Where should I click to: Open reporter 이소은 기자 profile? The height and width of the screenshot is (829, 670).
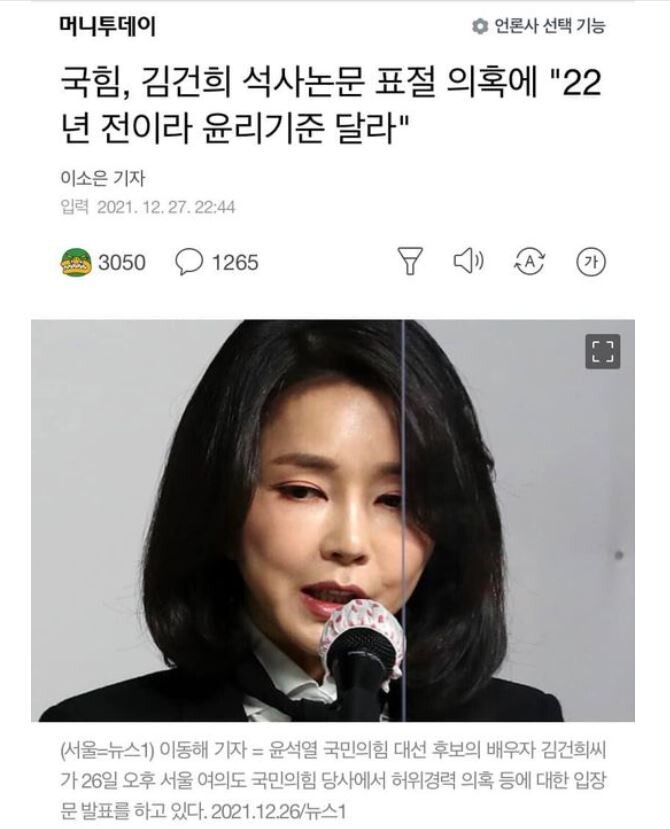[102, 179]
